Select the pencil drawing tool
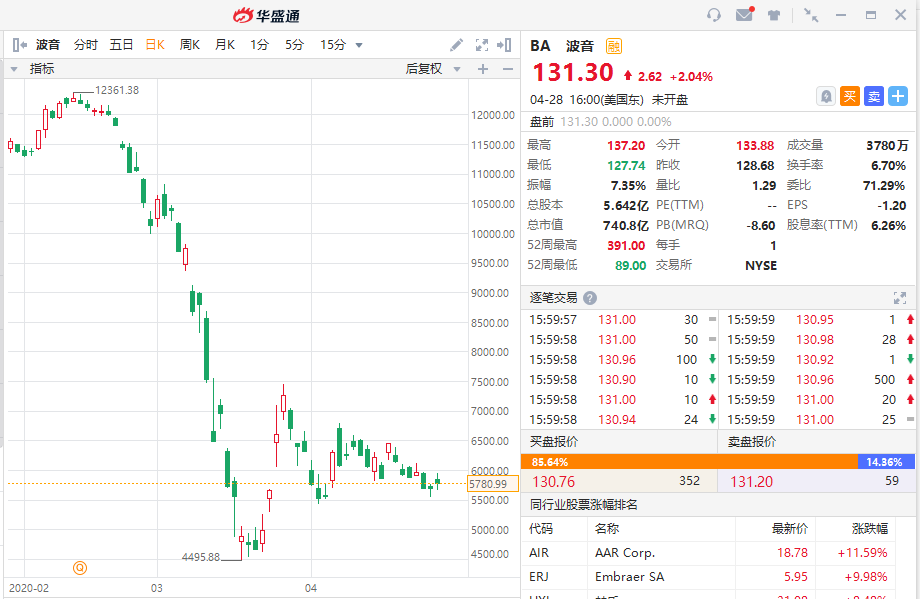The image size is (920, 599). pyautogui.click(x=456, y=45)
